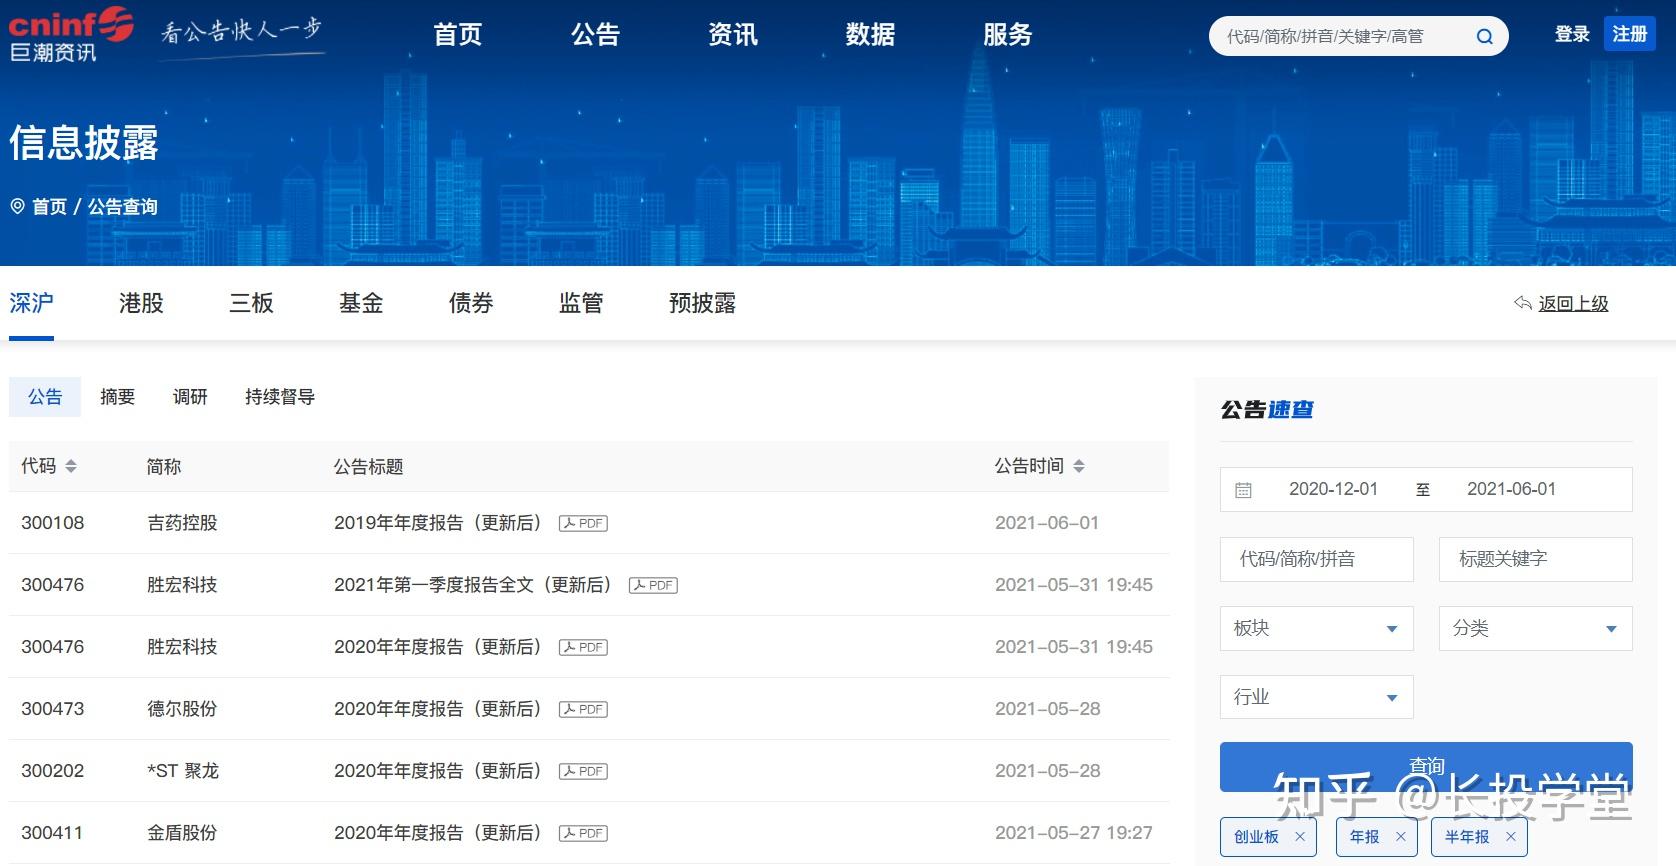Click the location pin icon beside 首页
This screenshot has height=866, width=1676.
tap(17, 206)
